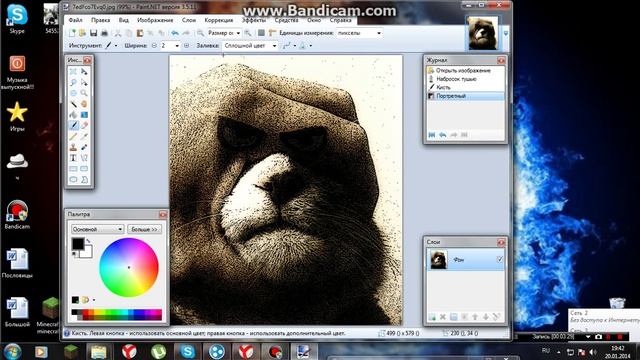The width and height of the screenshot is (640, 360).
Task: Open the Файл menu
Action: click(x=76, y=20)
